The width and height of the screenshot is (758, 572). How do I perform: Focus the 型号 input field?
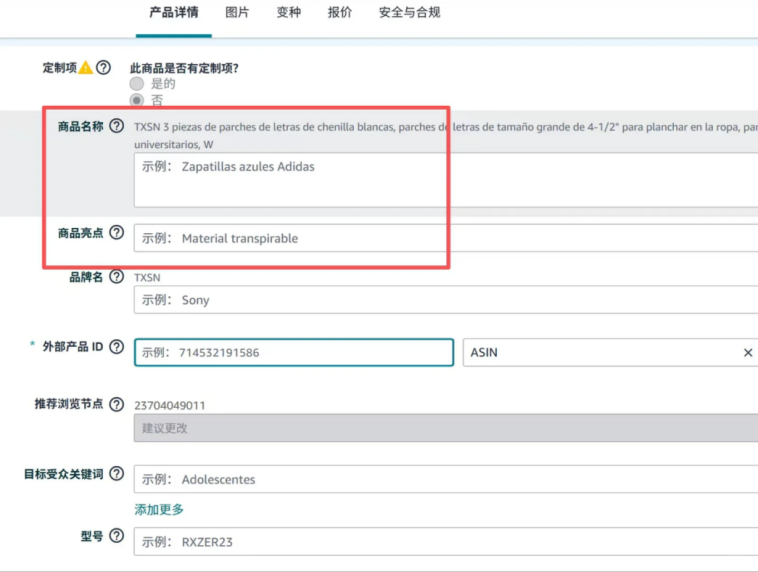click(x=446, y=542)
